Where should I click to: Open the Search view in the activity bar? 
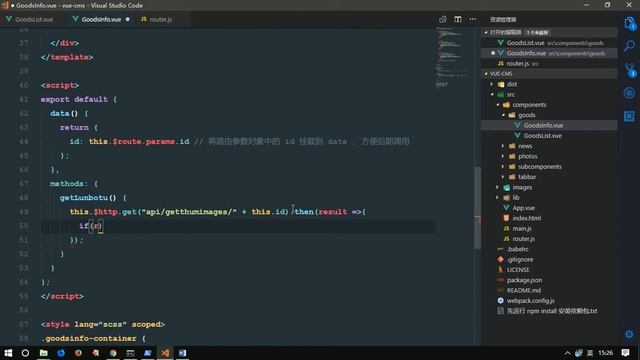point(629,45)
